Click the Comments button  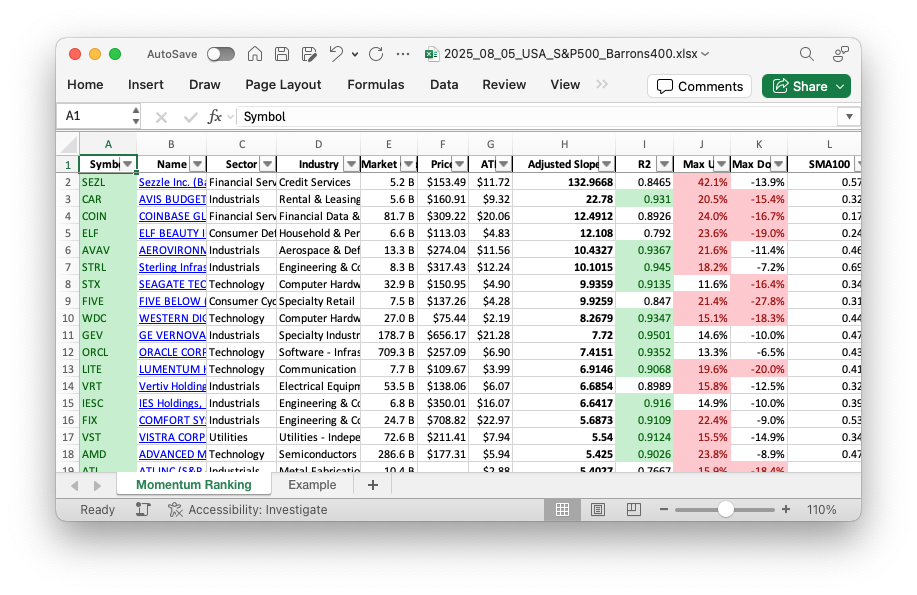700,86
